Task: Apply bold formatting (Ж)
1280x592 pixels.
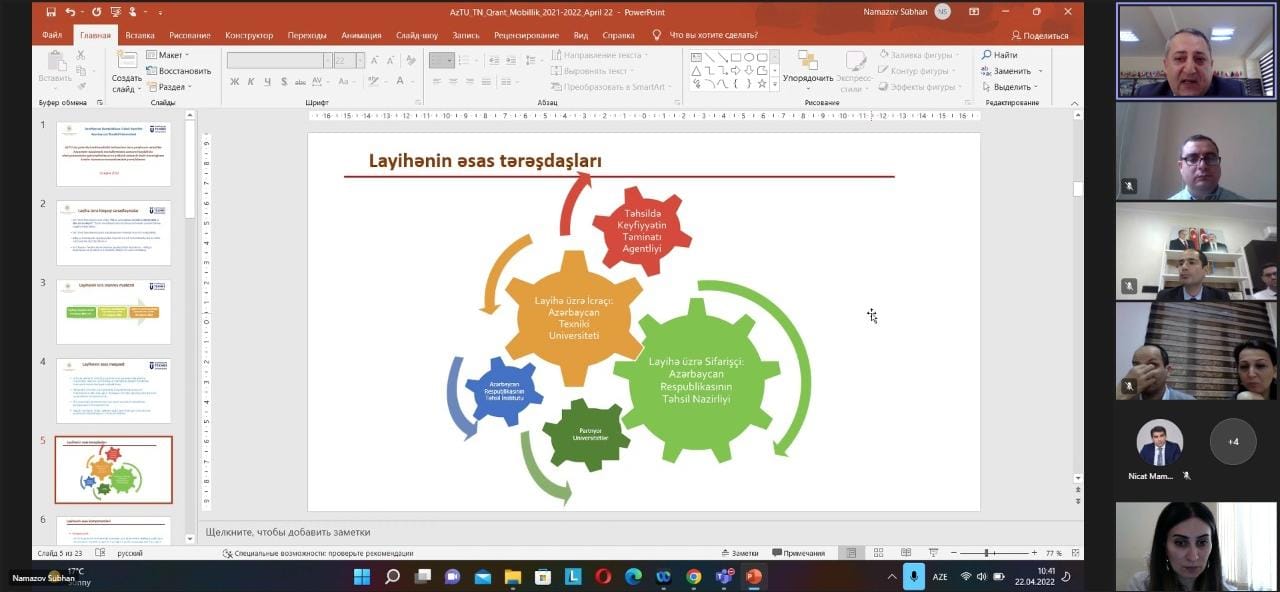Action: [x=235, y=82]
